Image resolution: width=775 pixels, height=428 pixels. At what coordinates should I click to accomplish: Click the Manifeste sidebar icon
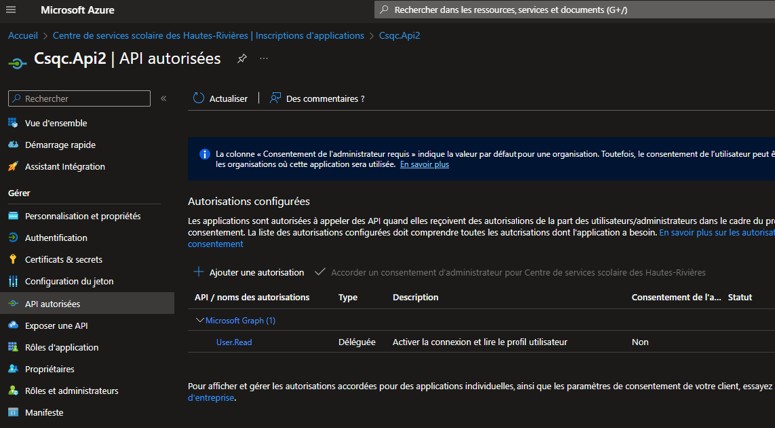[13, 412]
